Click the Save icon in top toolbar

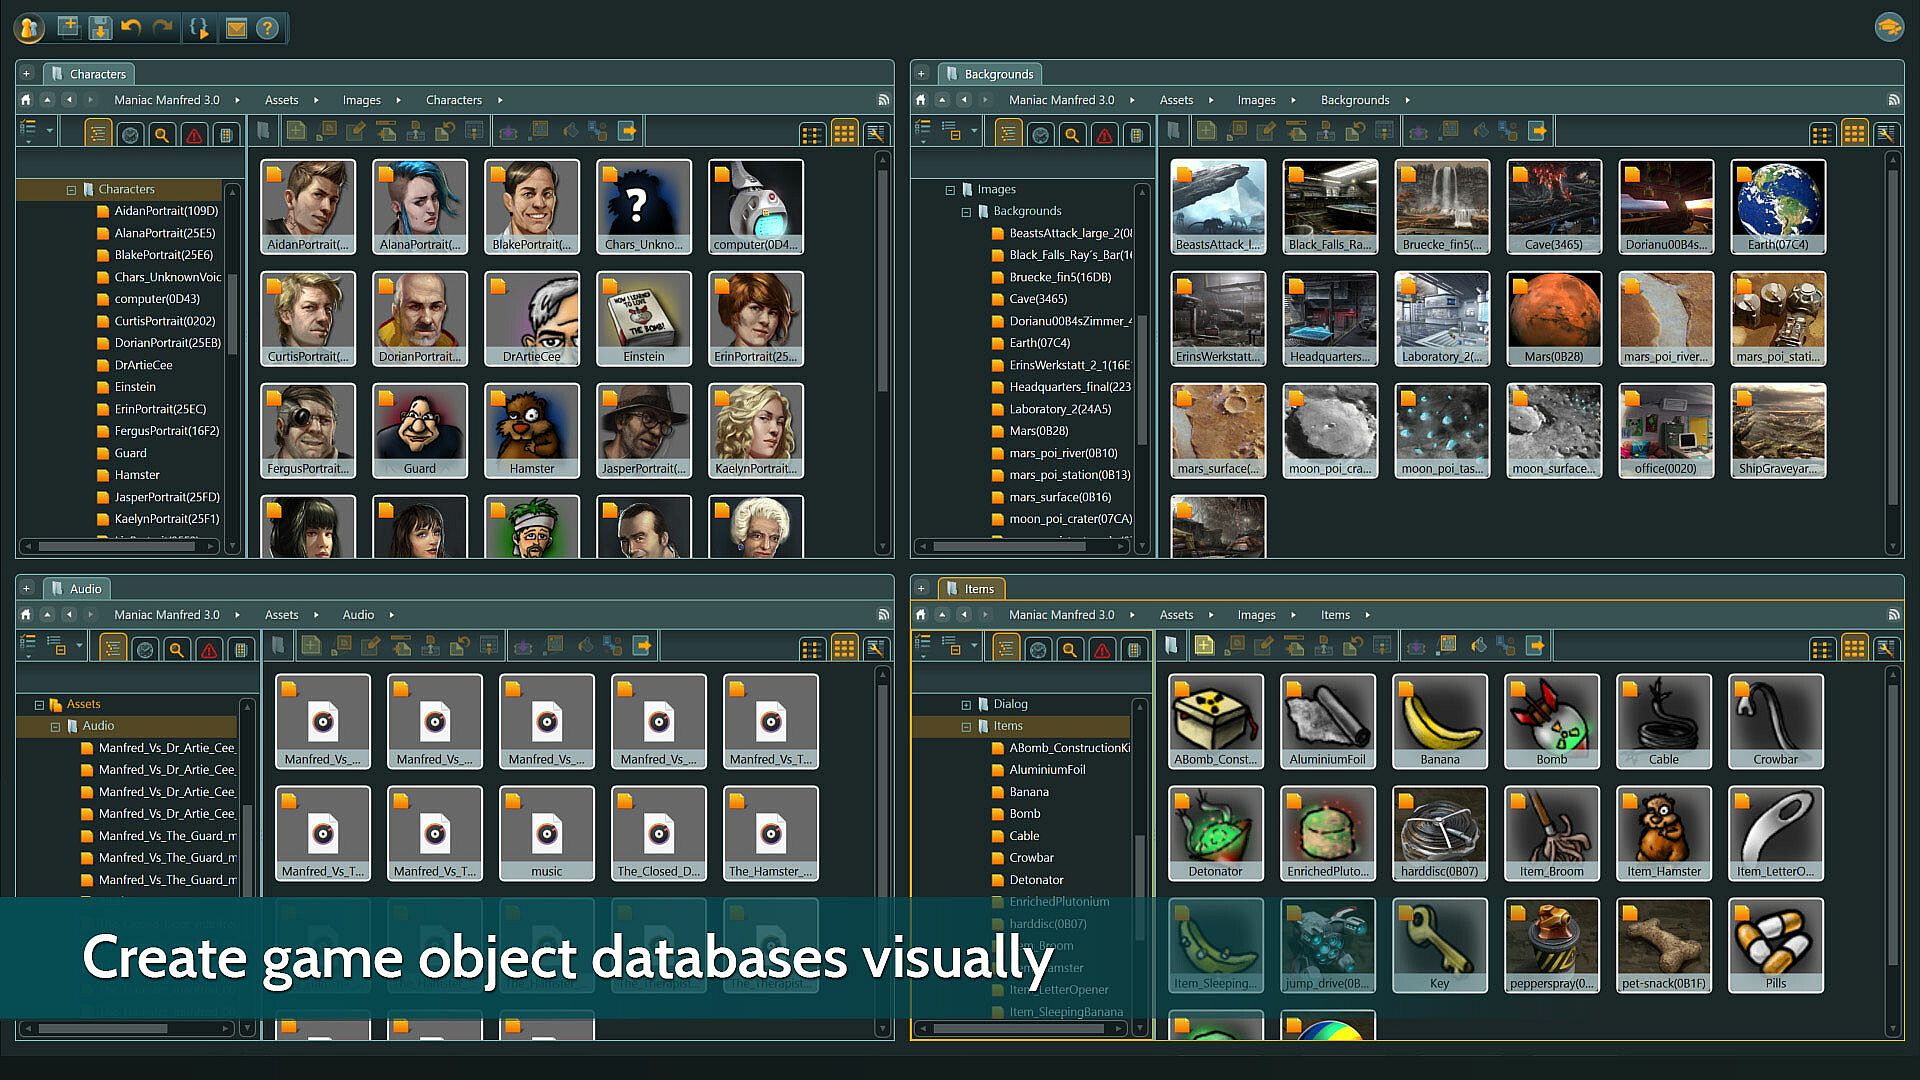(x=100, y=28)
